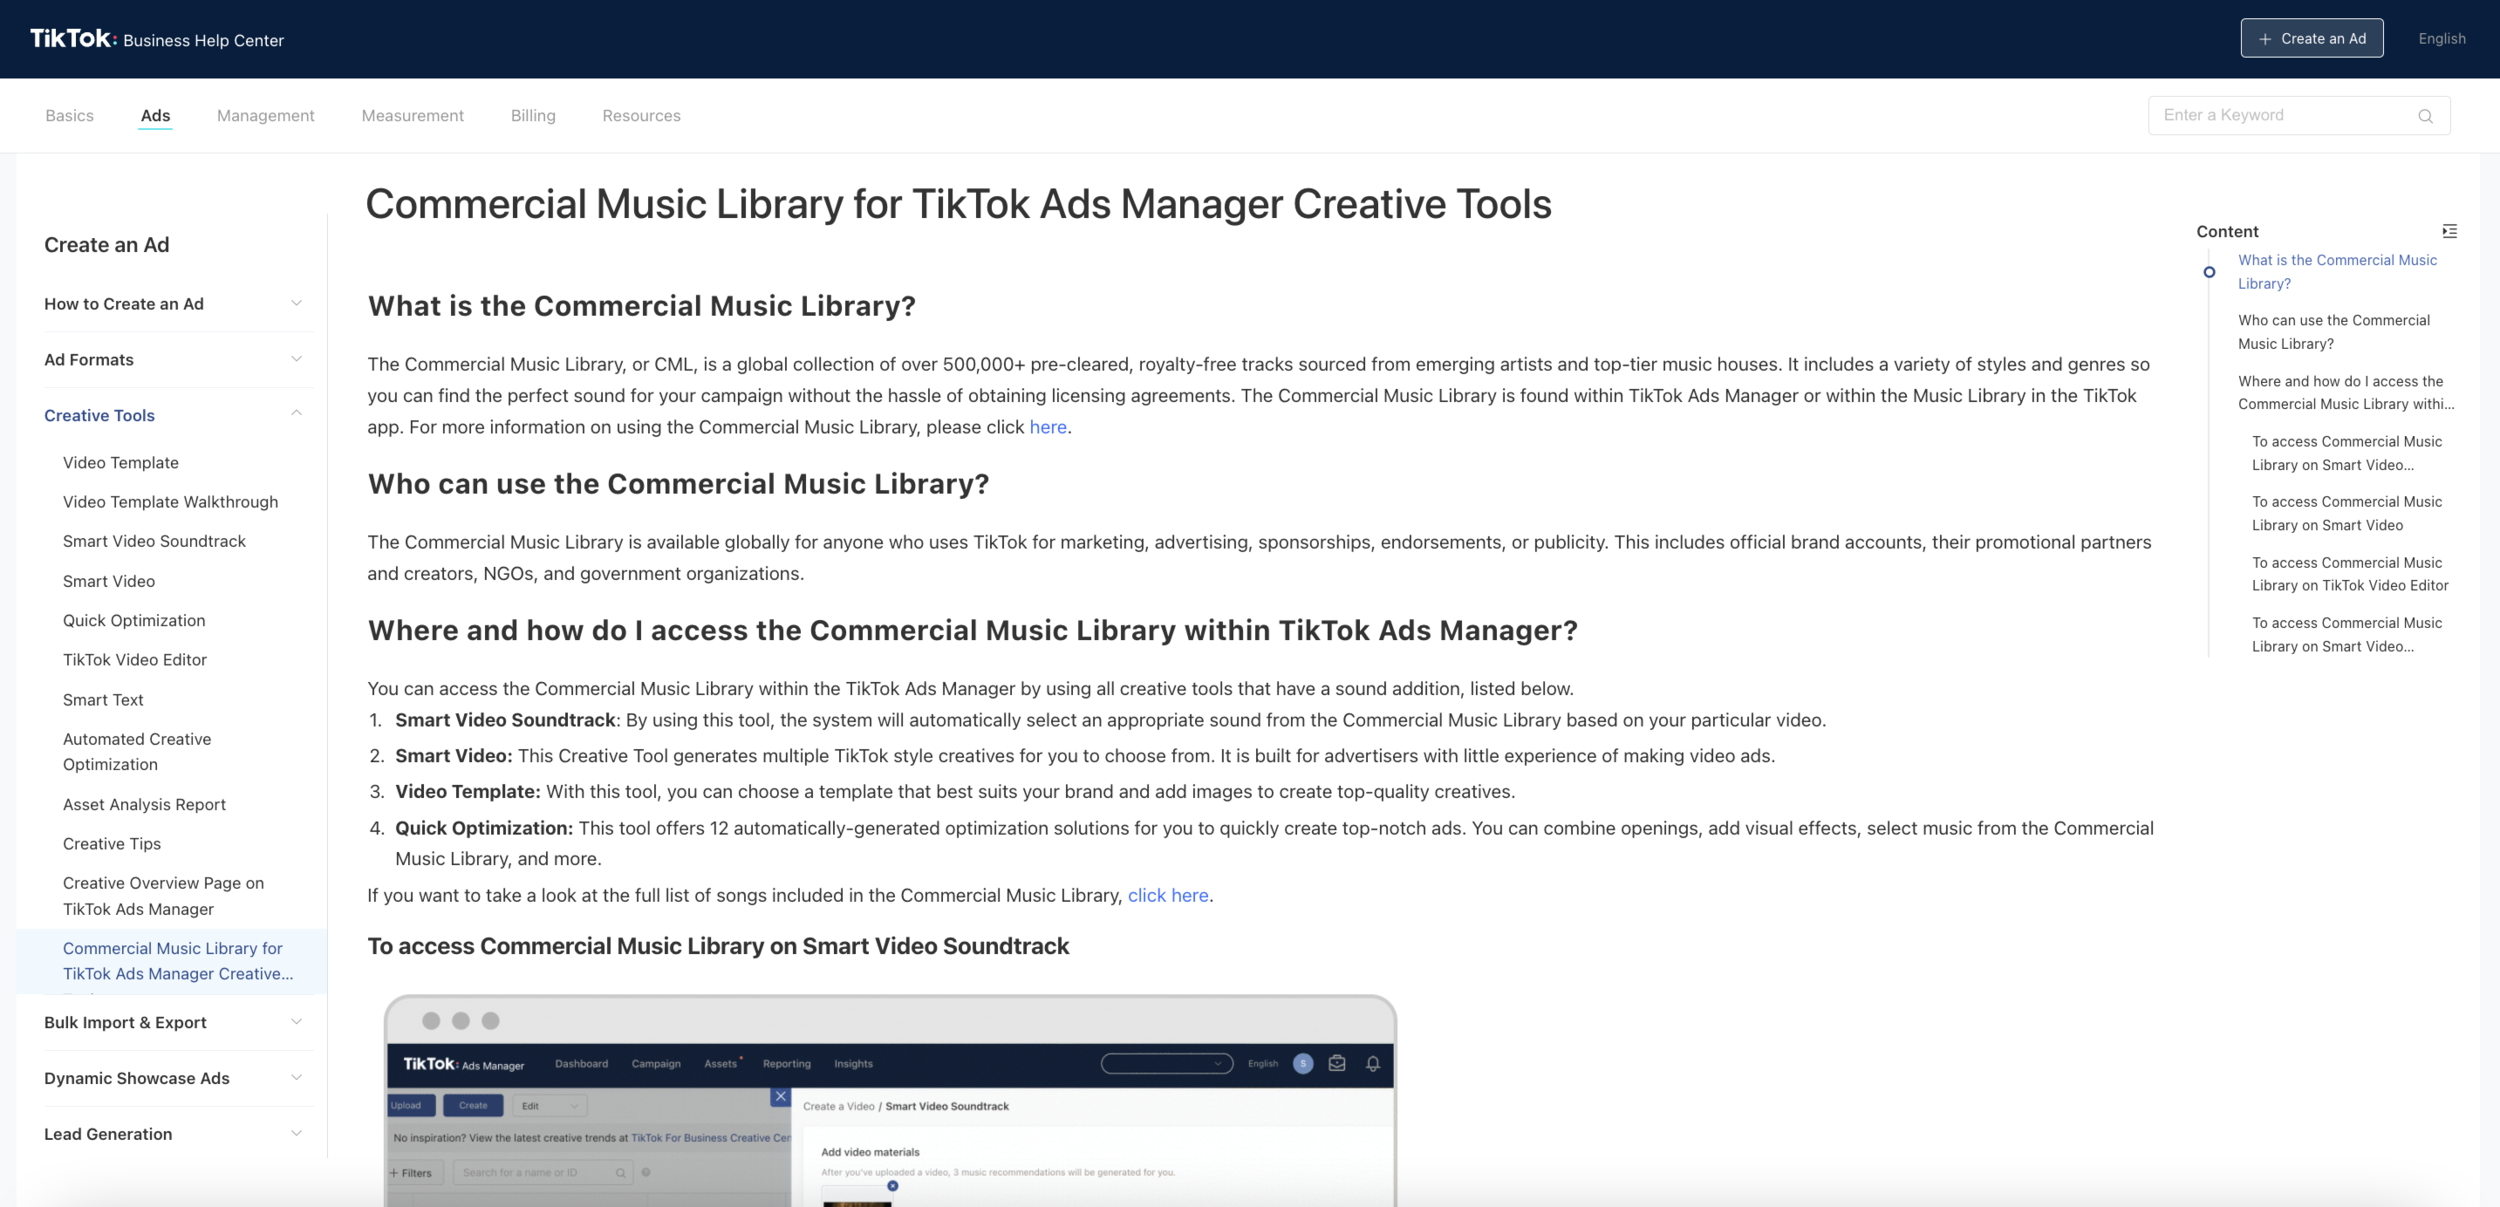Open the TikTok Video Editor article
This screenshot has width=2500, height=1207.
[x=135, y=660]
